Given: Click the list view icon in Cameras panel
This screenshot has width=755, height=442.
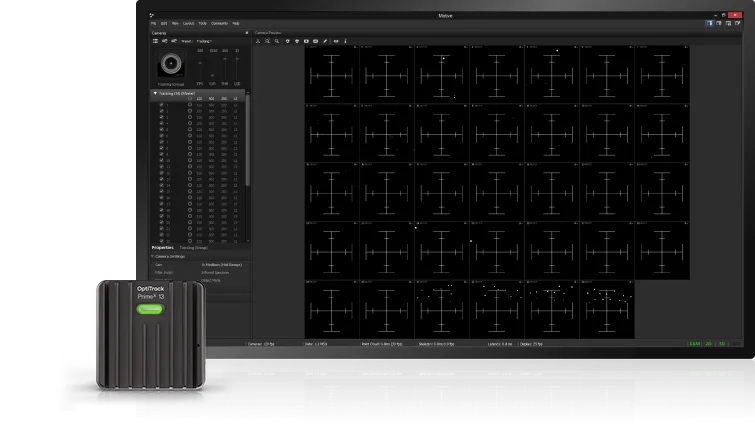Looking at the screenshot, I should [156, 41].
